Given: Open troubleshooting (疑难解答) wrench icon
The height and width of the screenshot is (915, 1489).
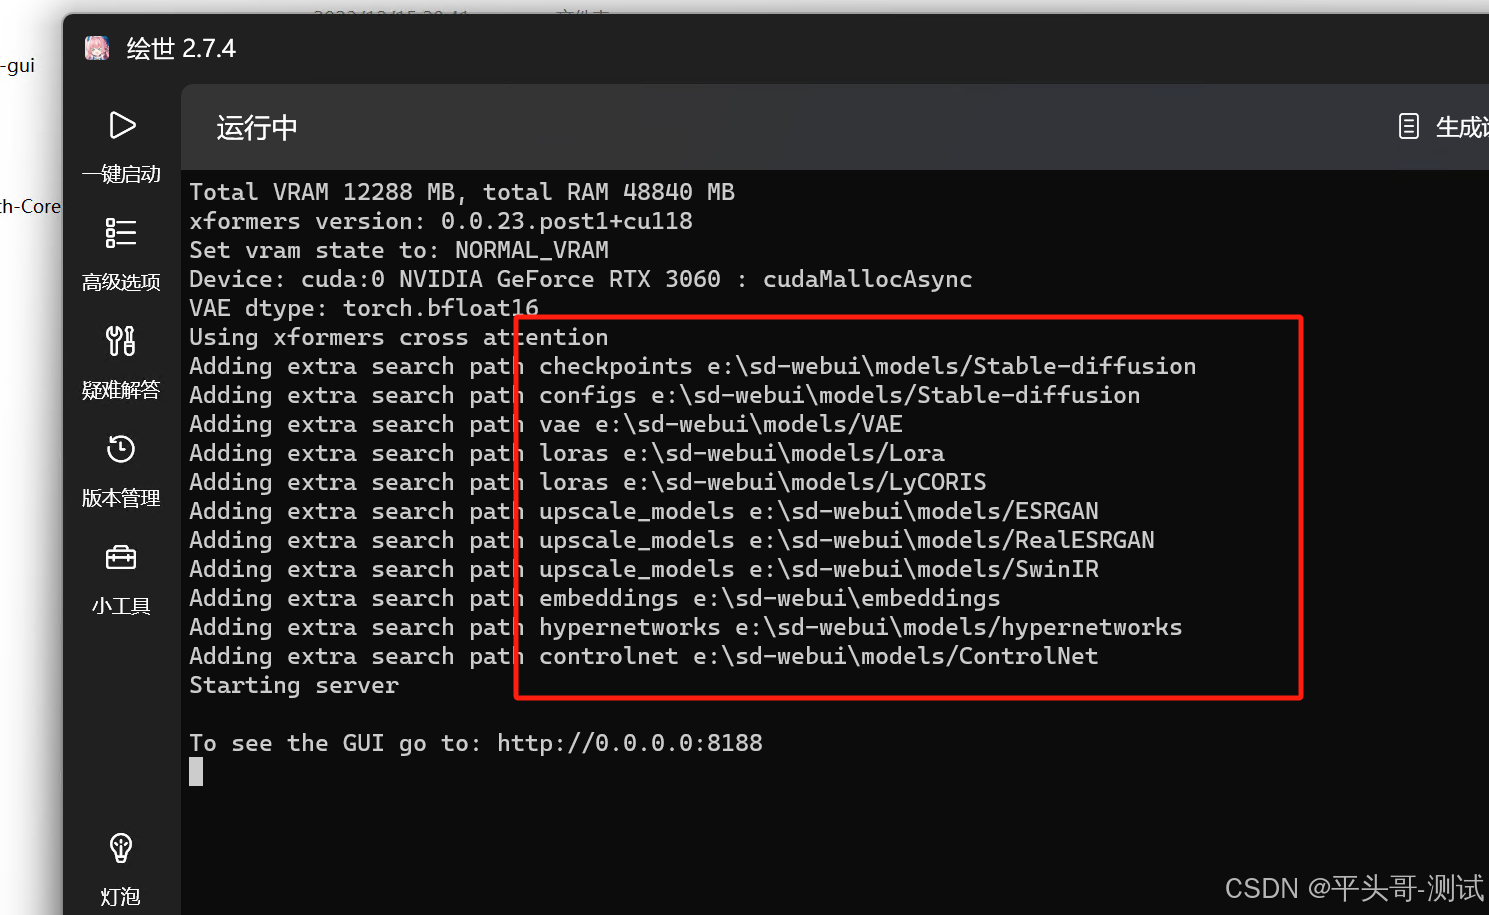Looking at the screenshot, I should (x=121, y=341).
